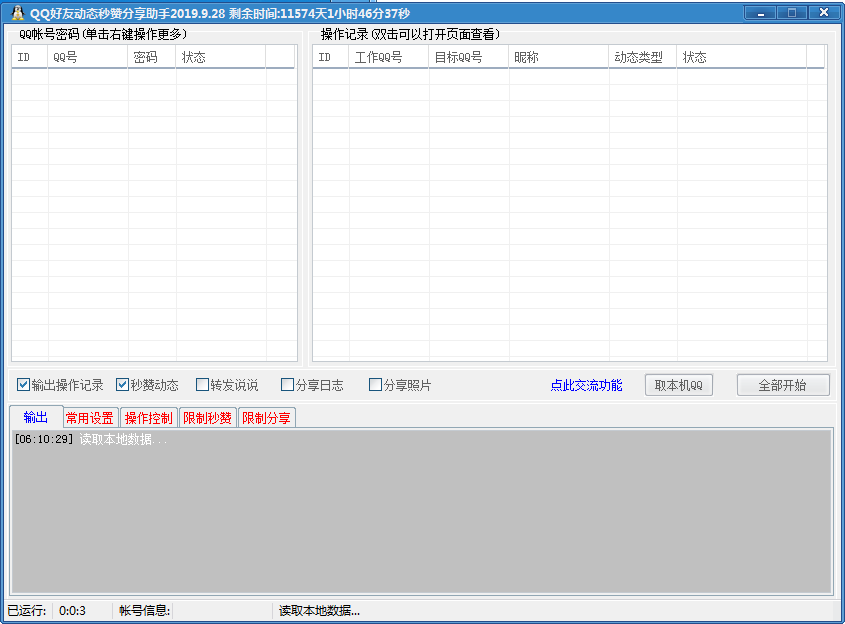This screenshot has width=845, height=624.
Task: Open the 操作控制 tab
Action: coord(149,418)
